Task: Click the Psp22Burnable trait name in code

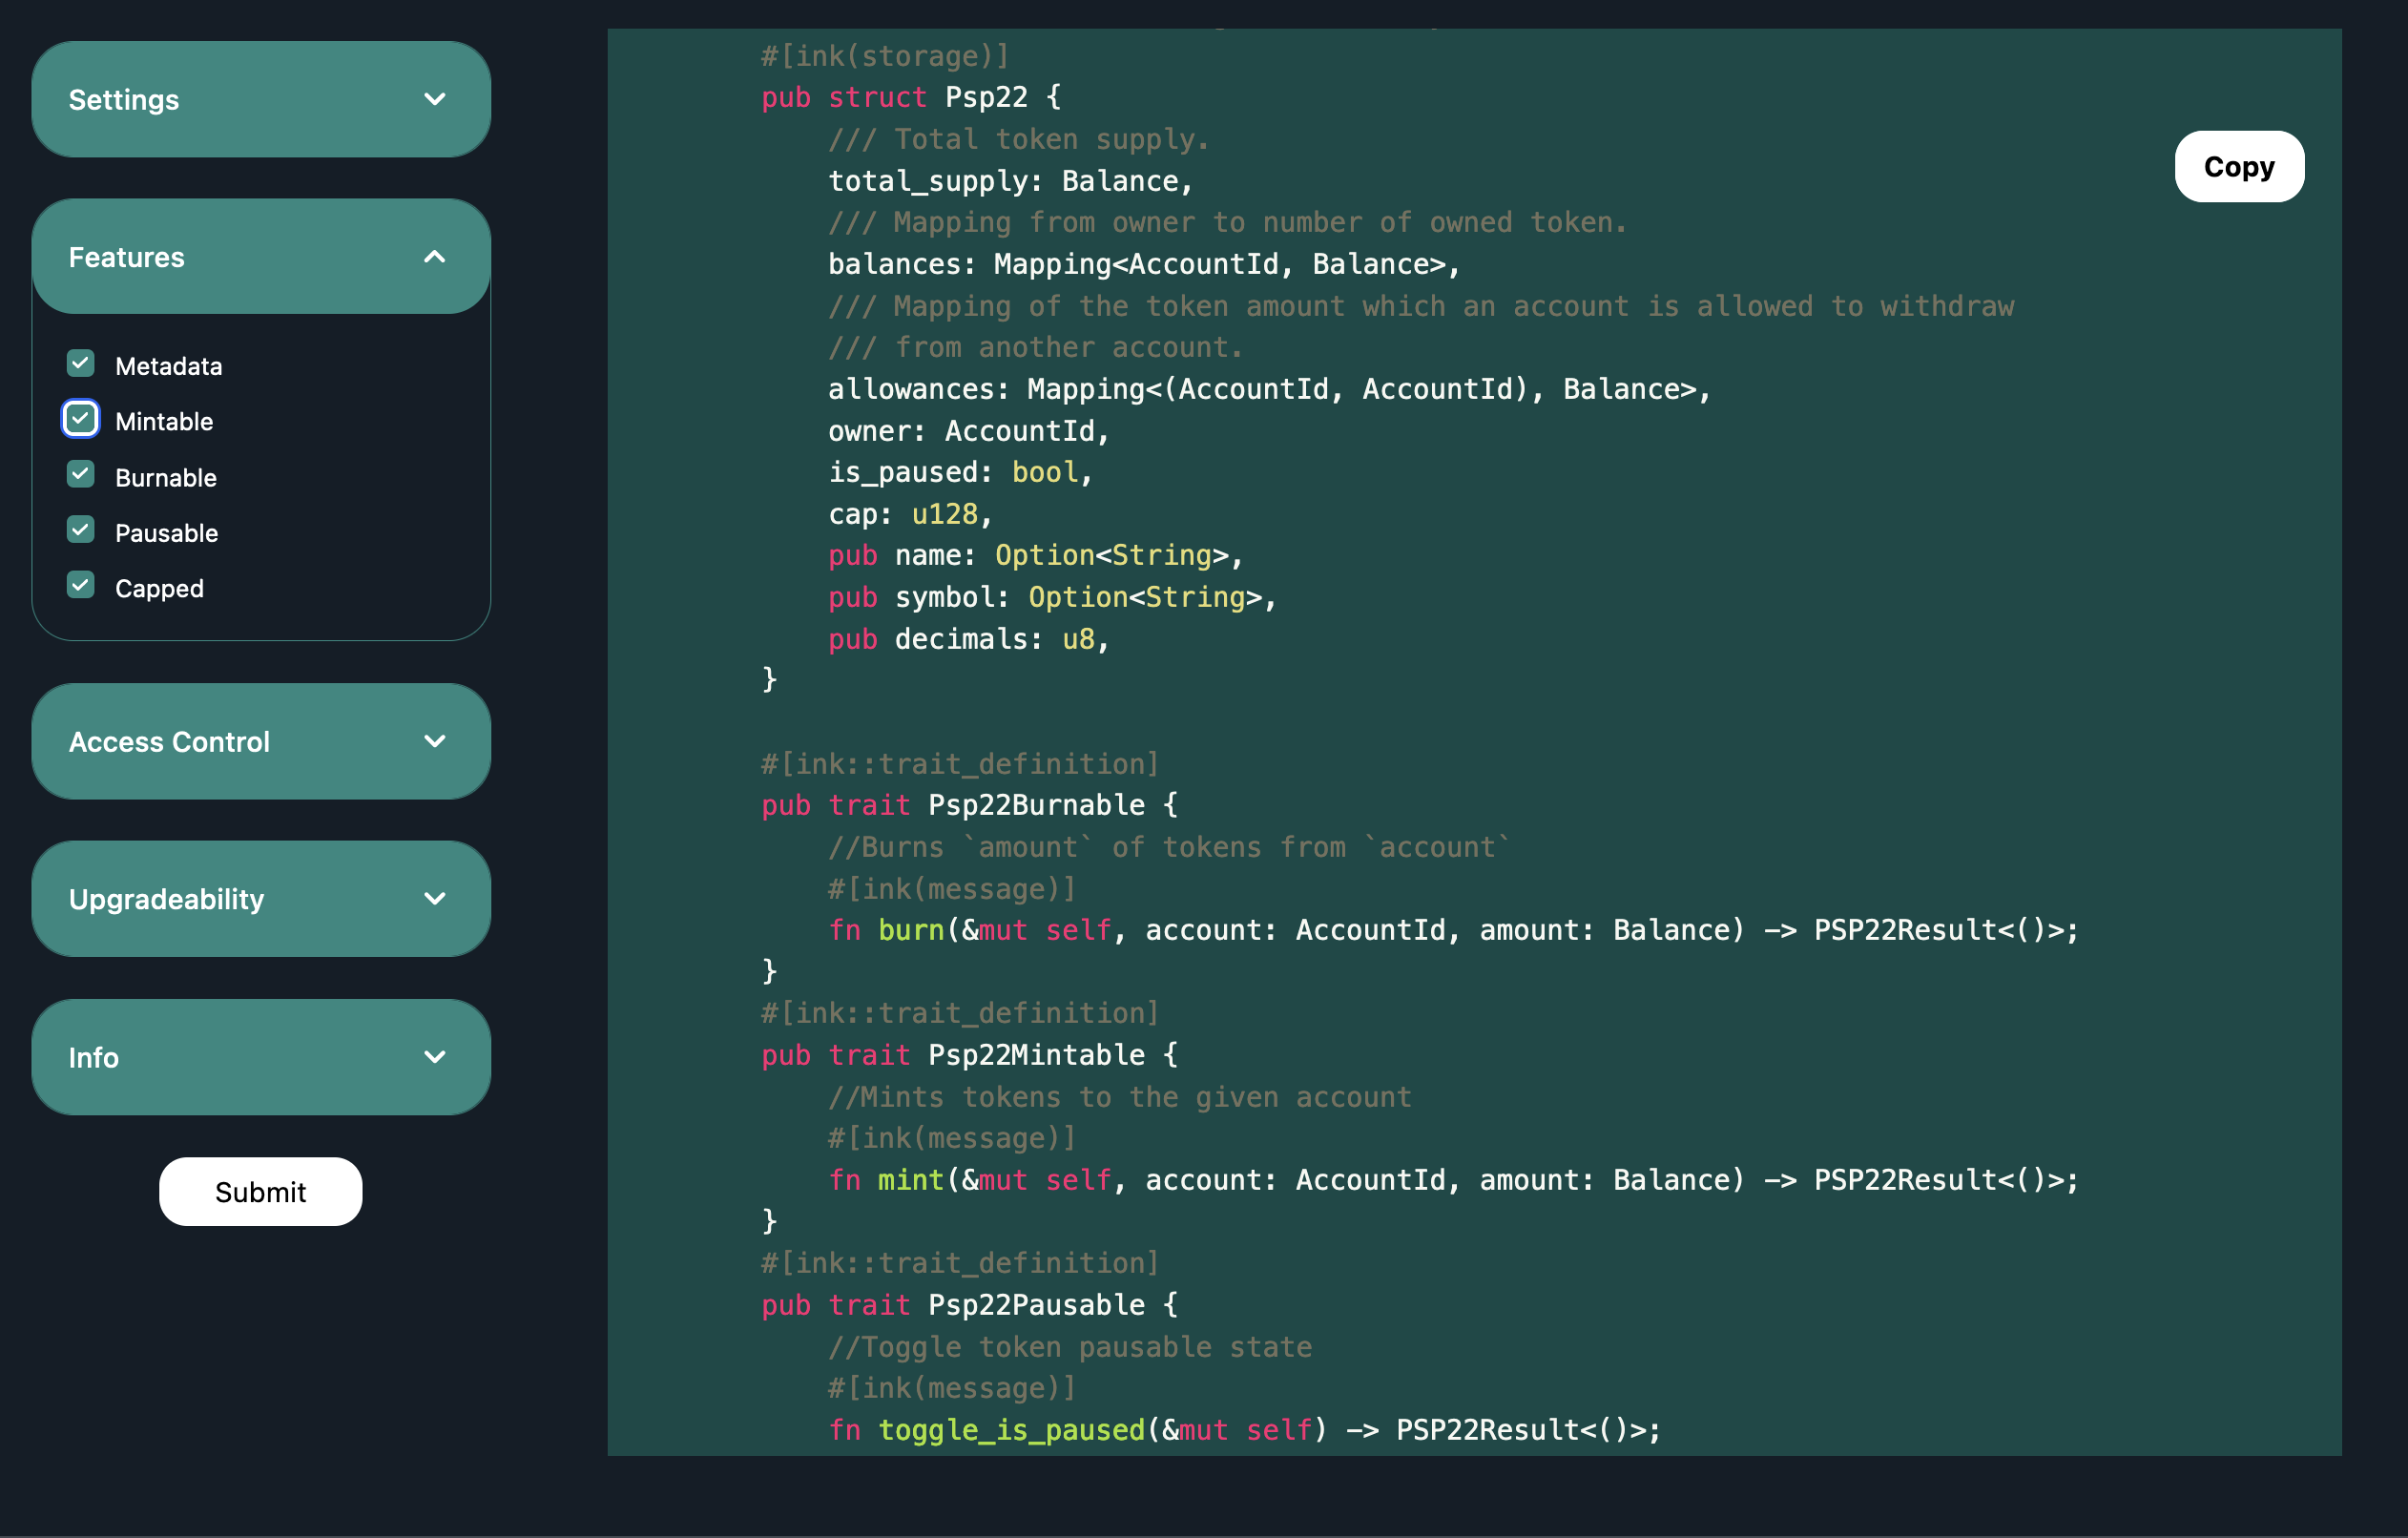Action: (x=1036, y=805)
